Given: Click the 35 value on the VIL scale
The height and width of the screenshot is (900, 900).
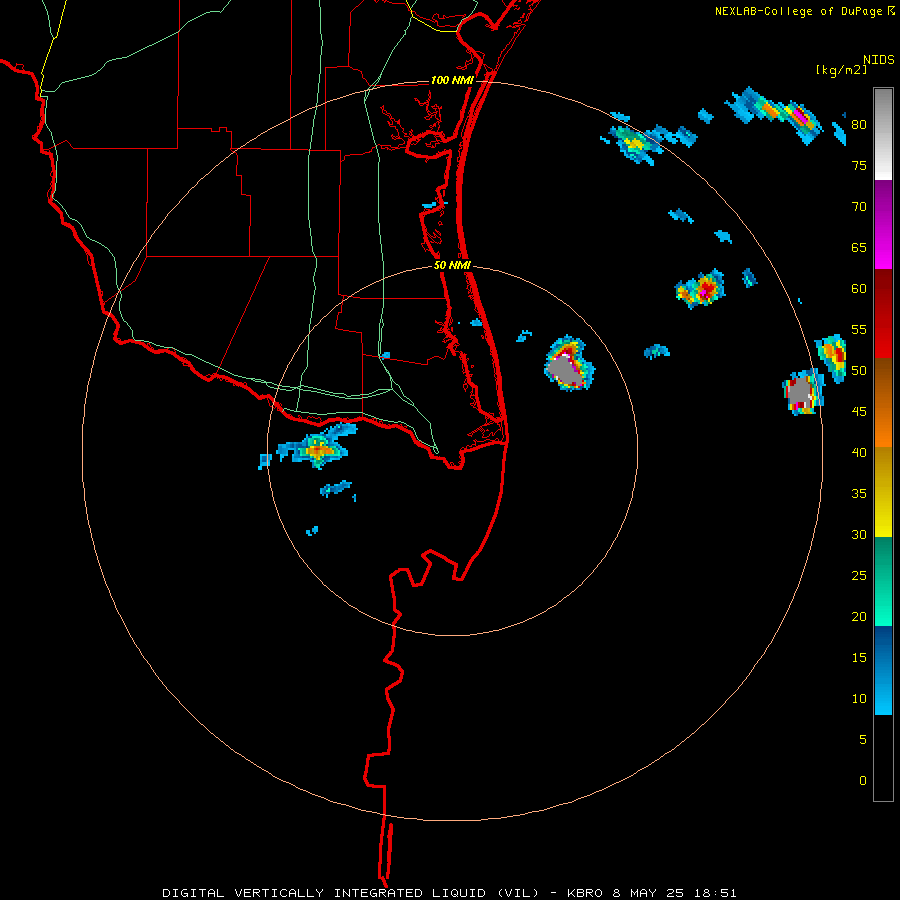Looking at the screenshot, I should [859, 494].
